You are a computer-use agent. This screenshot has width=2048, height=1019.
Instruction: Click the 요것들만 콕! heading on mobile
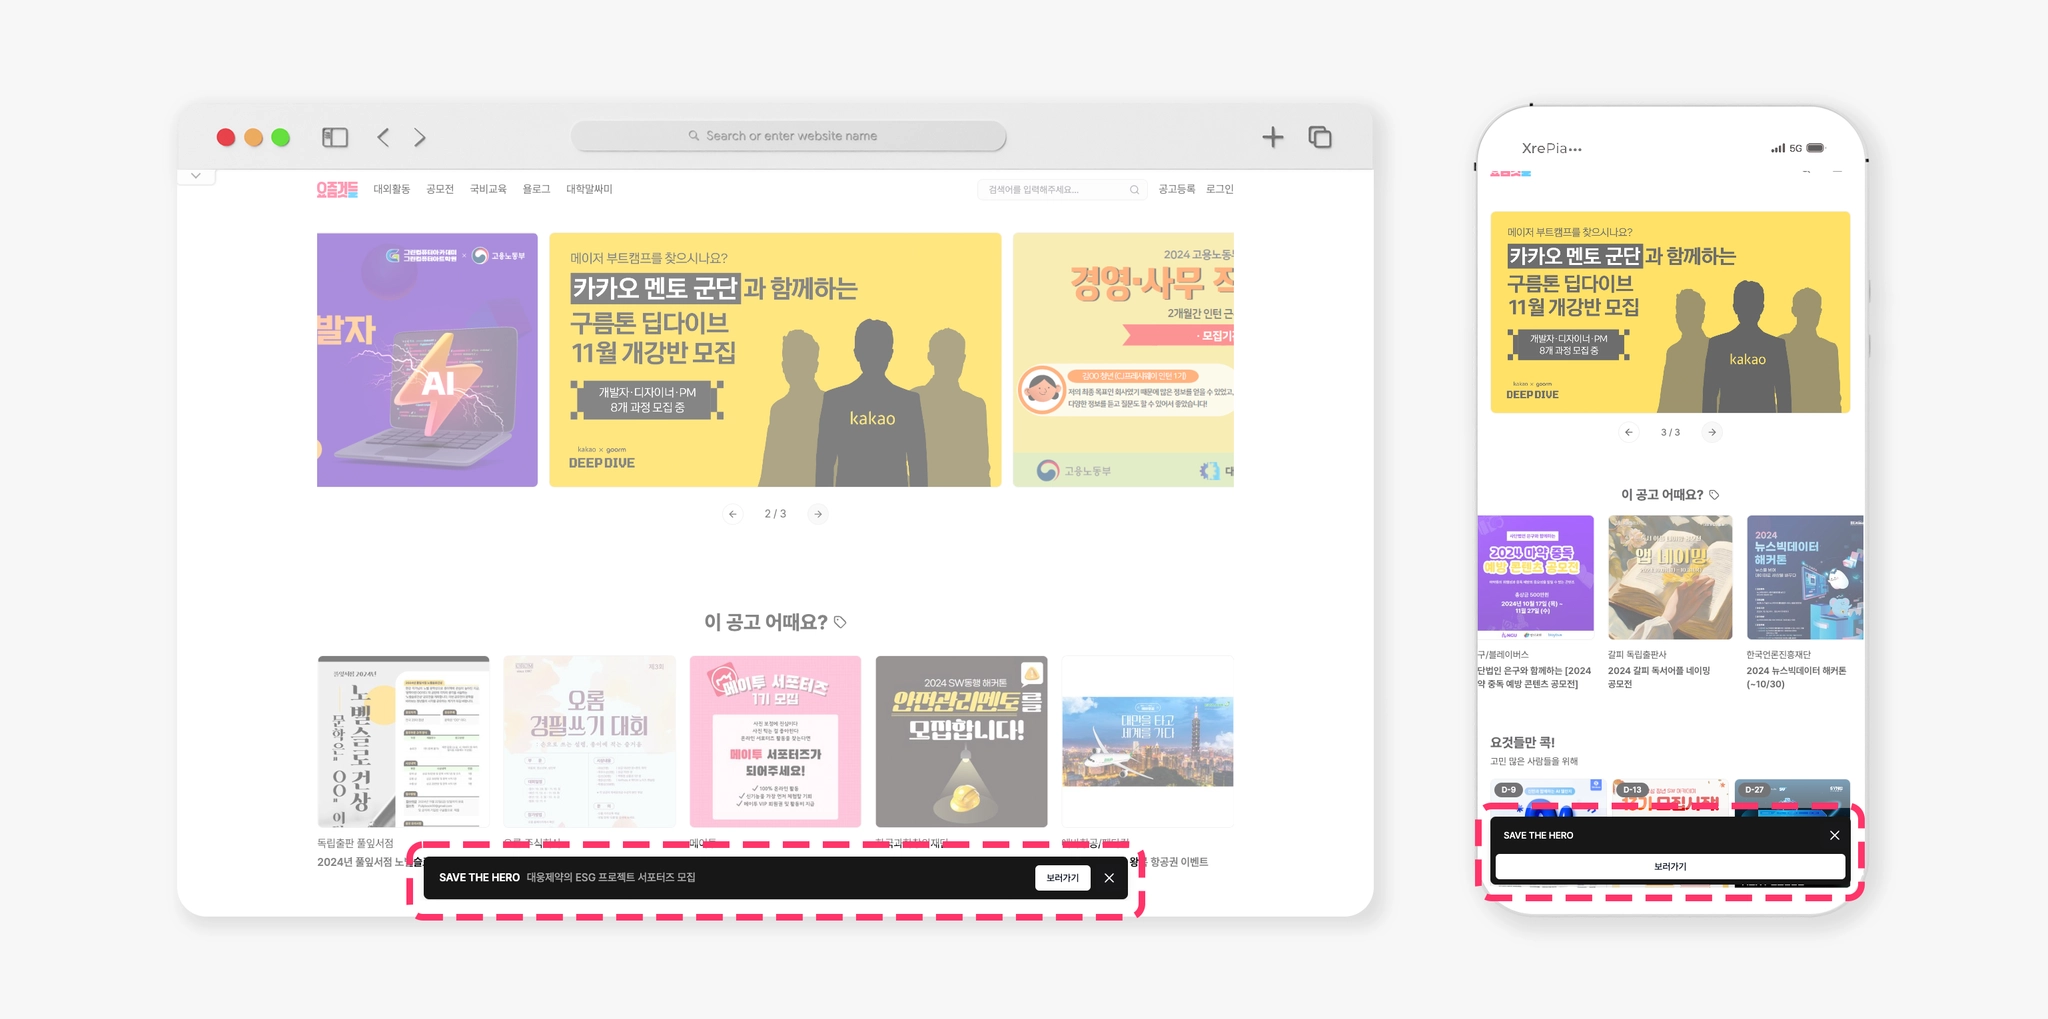tap(1522, 742)
